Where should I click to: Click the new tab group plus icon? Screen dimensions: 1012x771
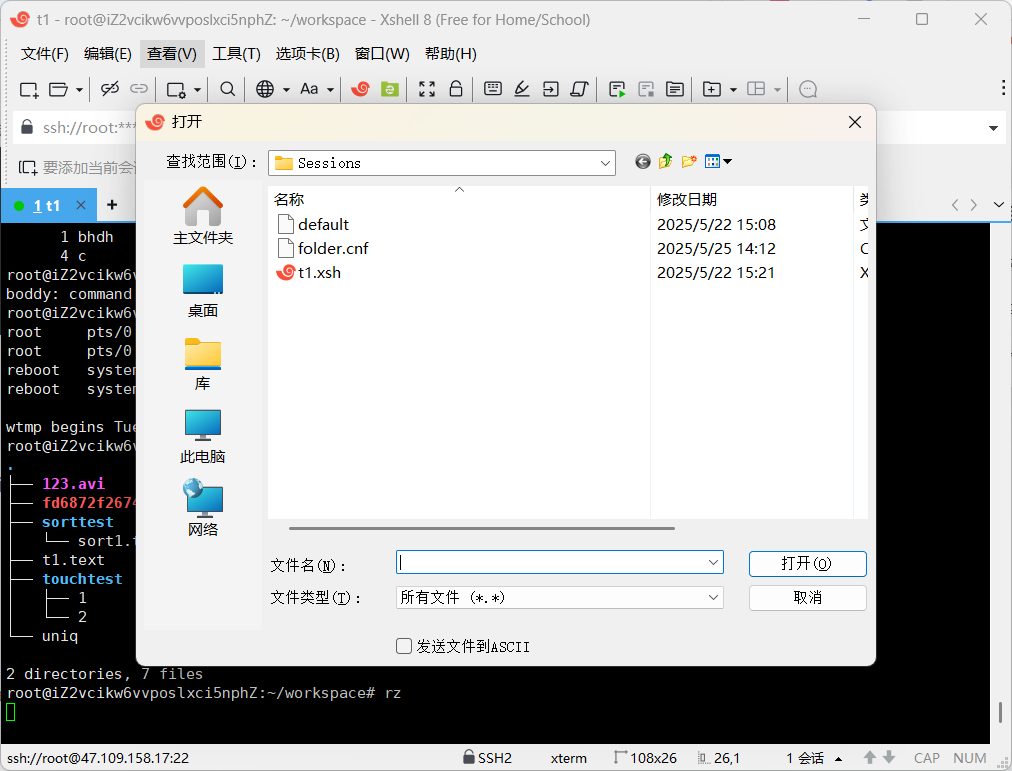pos(712,89)
